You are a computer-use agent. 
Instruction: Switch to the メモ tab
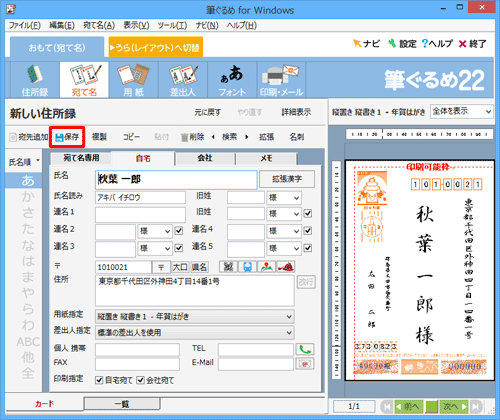click(266, 158)
